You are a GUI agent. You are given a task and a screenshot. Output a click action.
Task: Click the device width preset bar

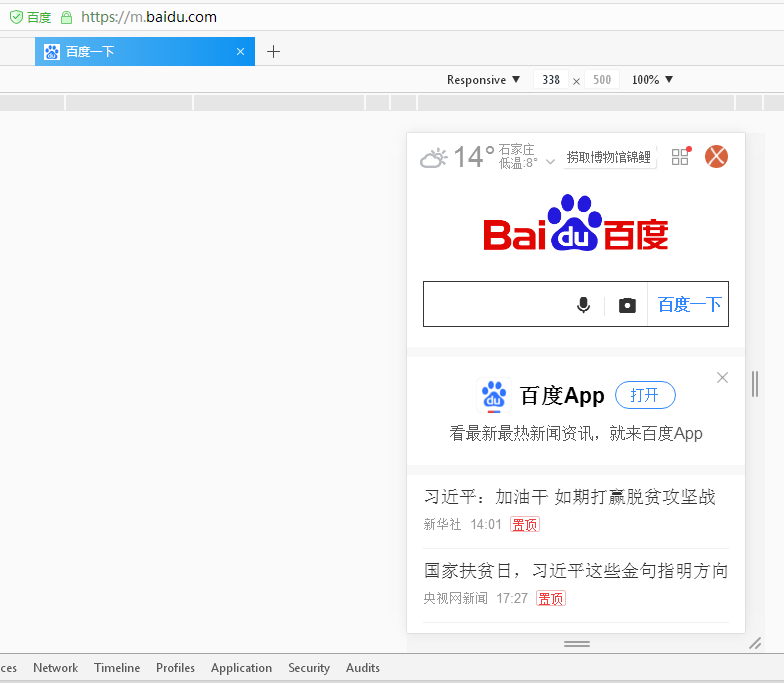coord(392,102)
